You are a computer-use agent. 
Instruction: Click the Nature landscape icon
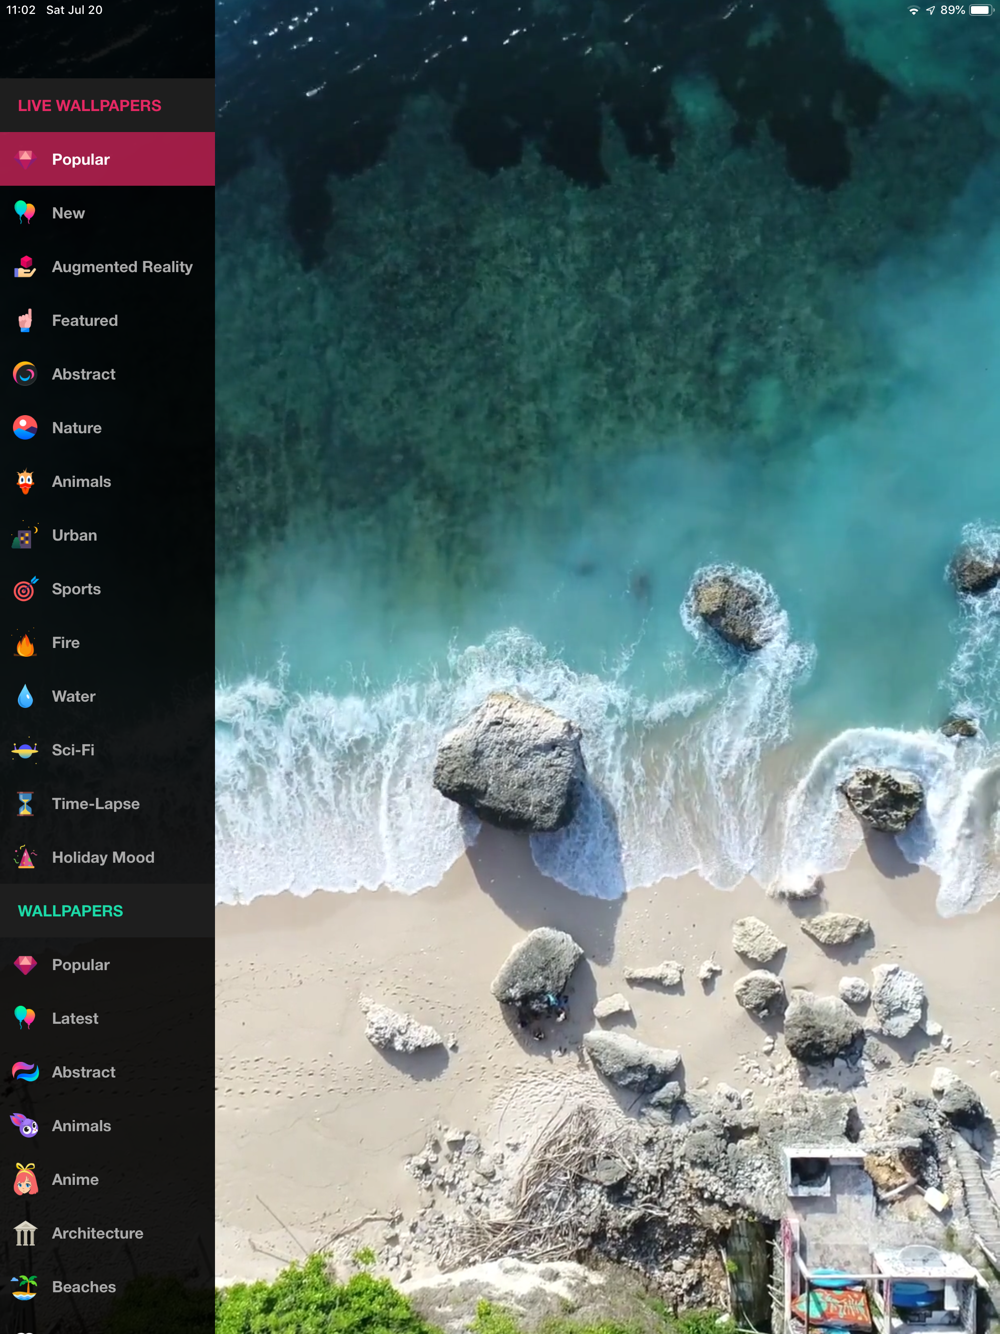[x=25, y=428]
